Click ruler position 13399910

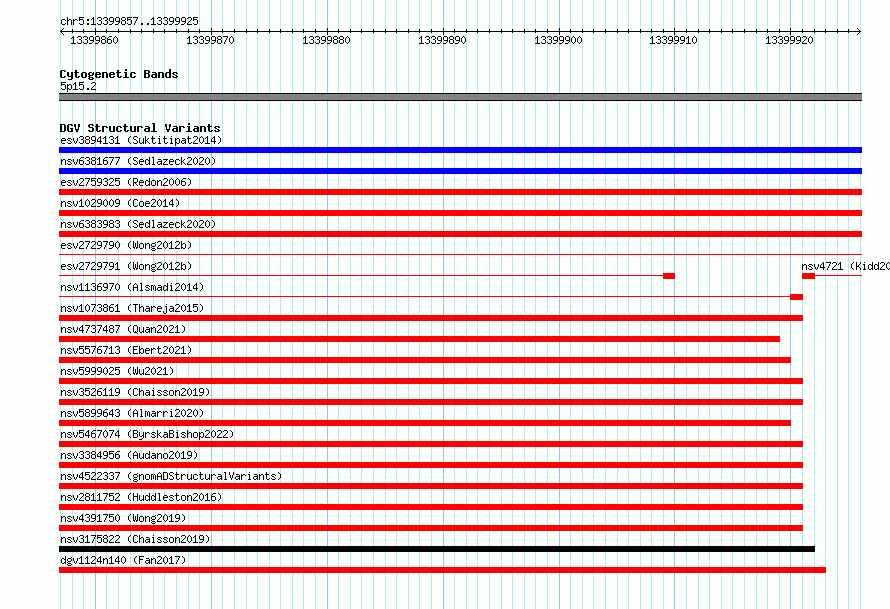click(673, 40)
